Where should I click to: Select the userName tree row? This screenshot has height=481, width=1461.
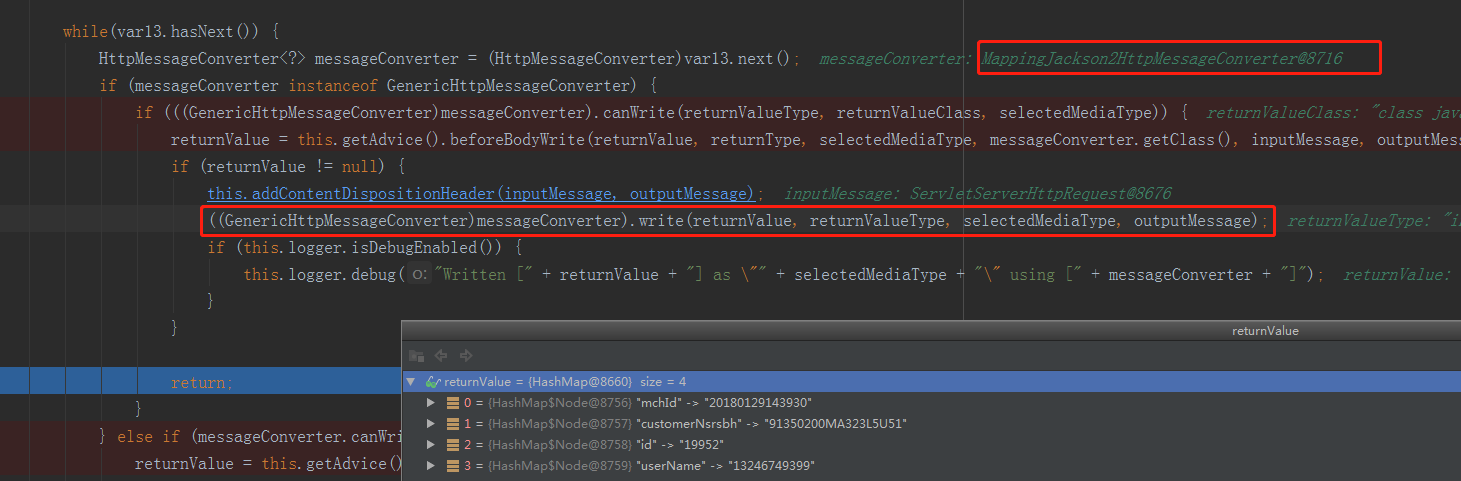(700, 465)
